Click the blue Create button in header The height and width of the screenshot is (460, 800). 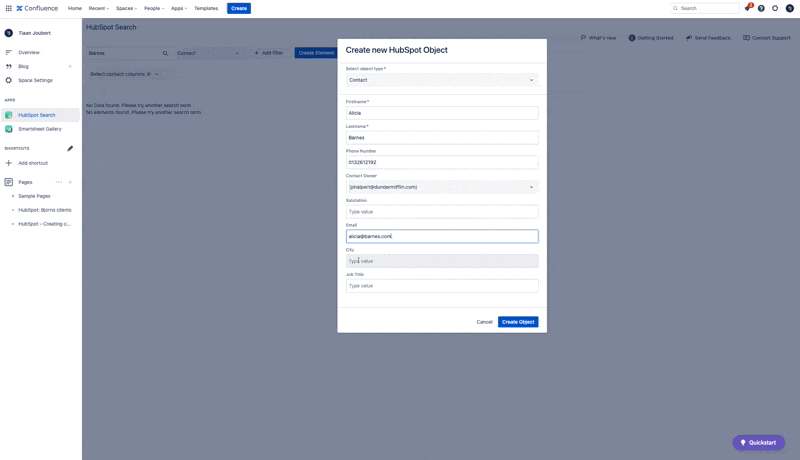tap(239, 8)
